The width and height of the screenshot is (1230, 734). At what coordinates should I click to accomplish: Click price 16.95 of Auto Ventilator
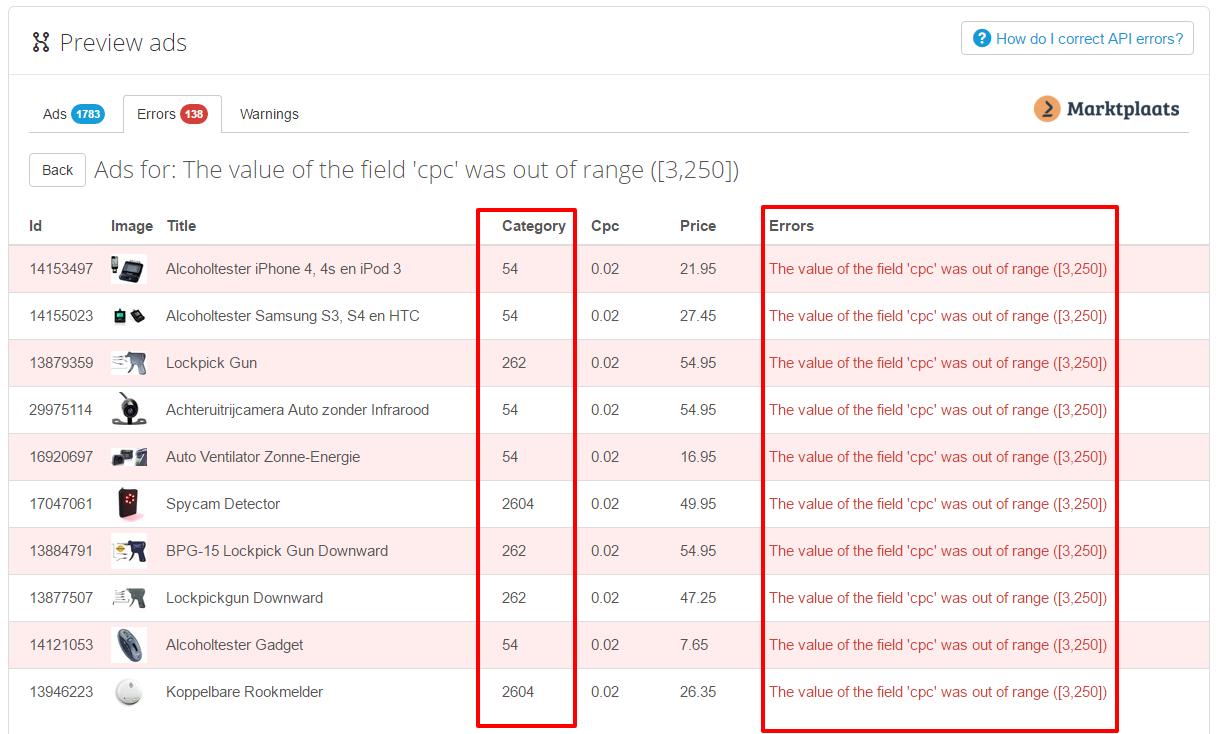tap(698, 457)
